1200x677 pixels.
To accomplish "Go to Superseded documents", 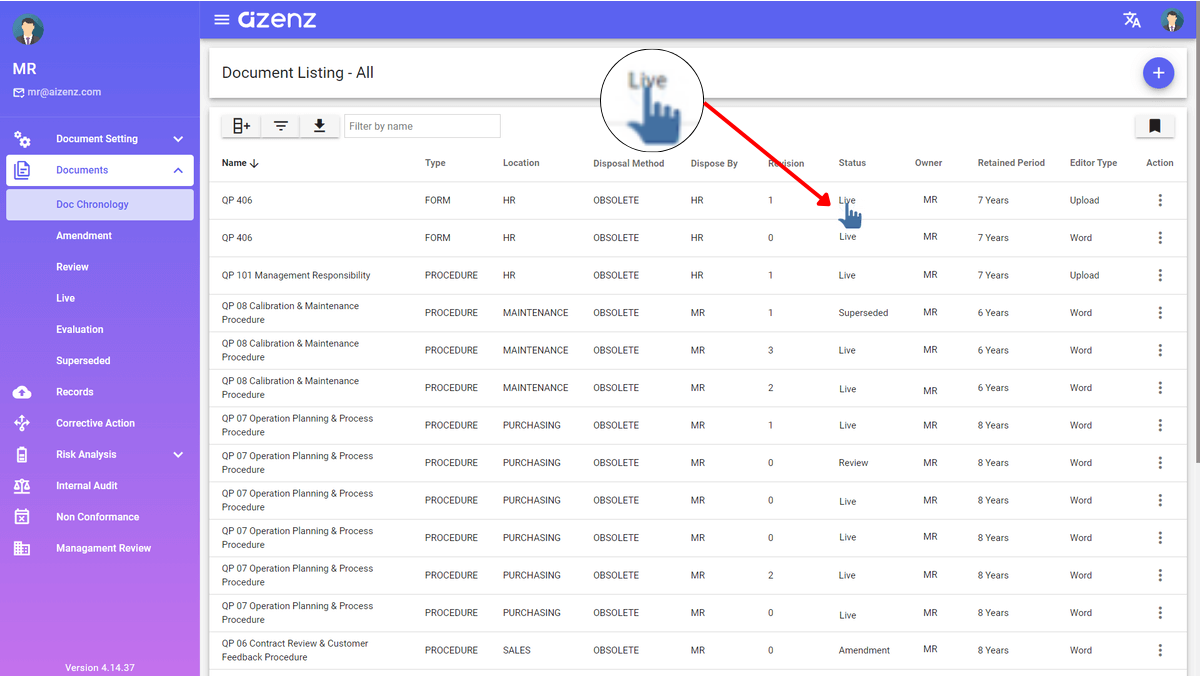I will coord(83,361).
